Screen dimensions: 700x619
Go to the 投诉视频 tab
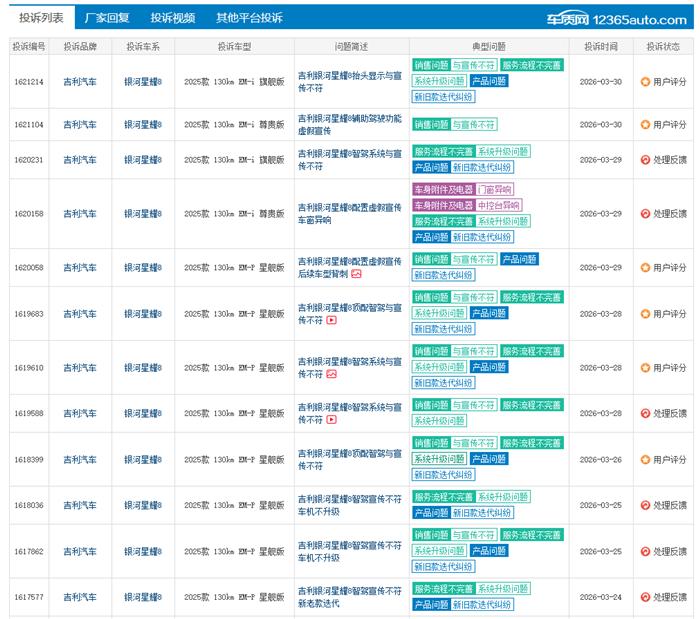pyautogui.click(x=173, y=18)
